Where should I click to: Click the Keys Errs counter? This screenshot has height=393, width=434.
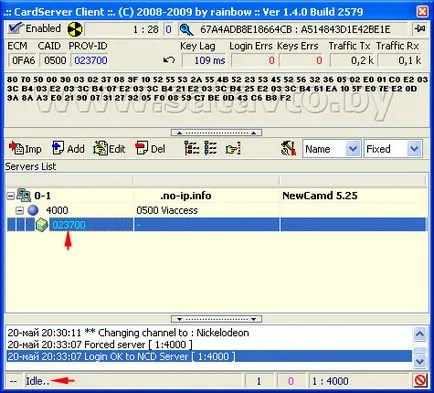coord(302,61)
